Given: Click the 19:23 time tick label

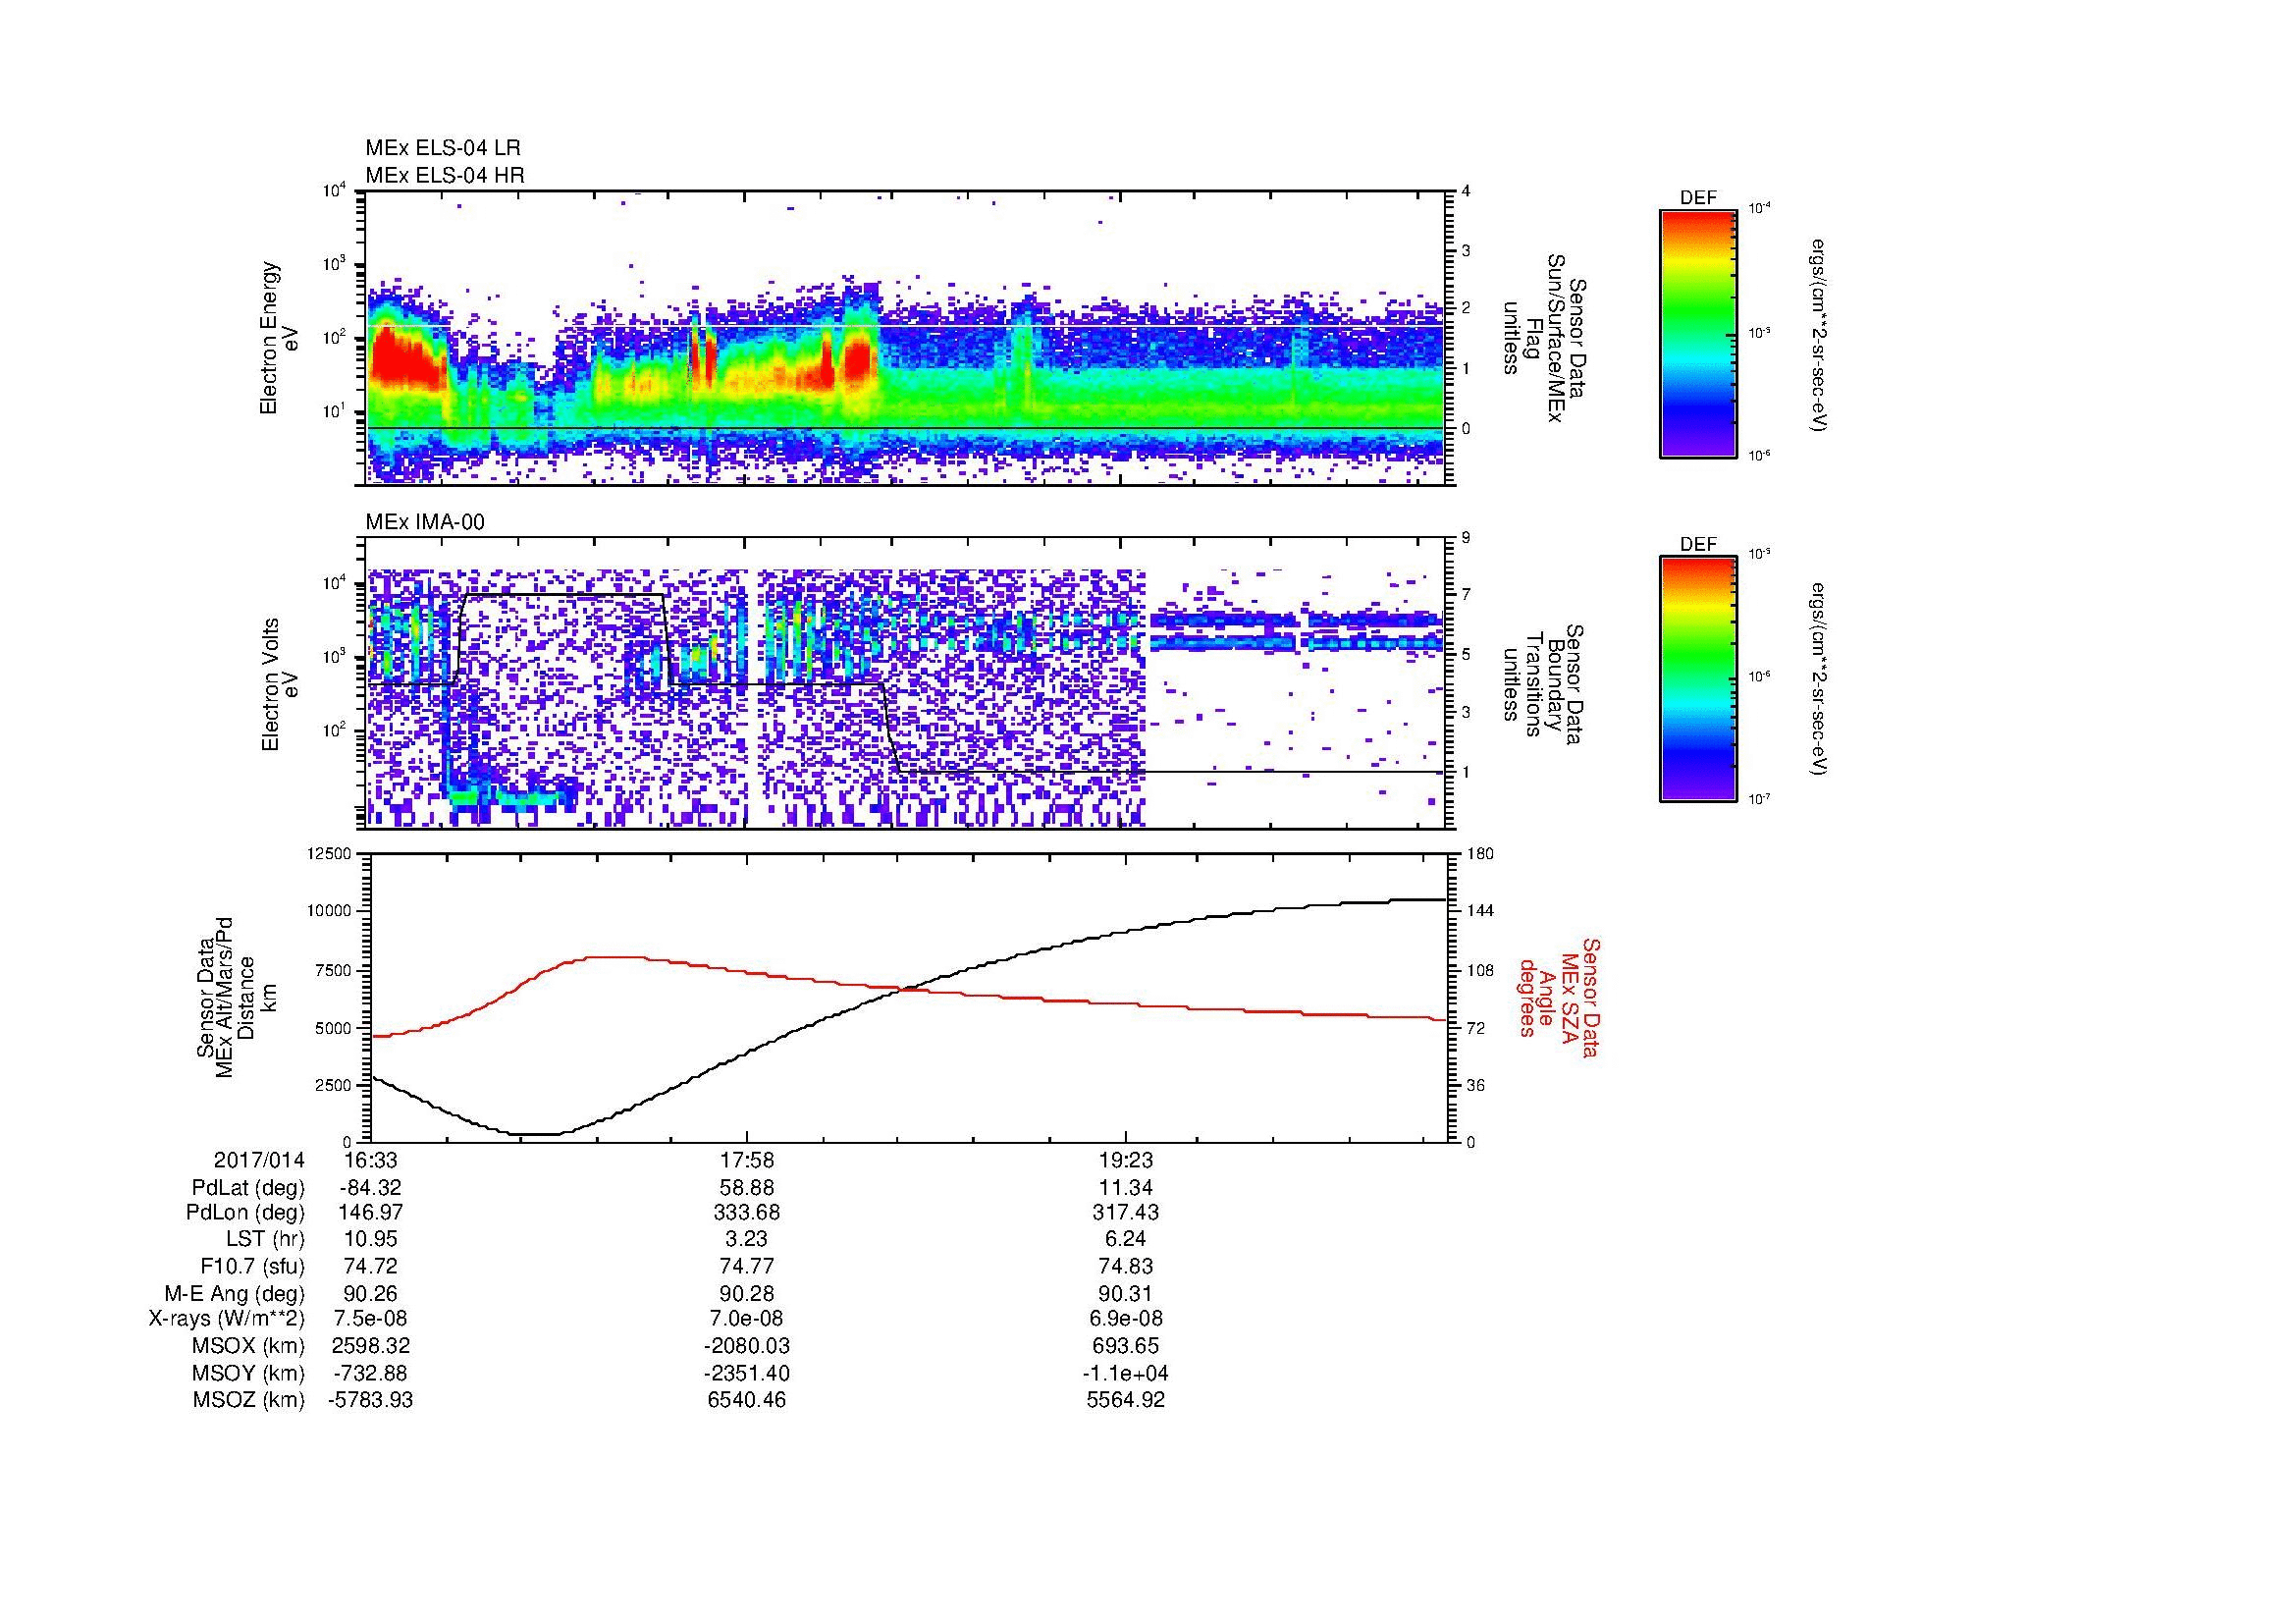Looking at the screenshot, I should pos(1126,1160).
